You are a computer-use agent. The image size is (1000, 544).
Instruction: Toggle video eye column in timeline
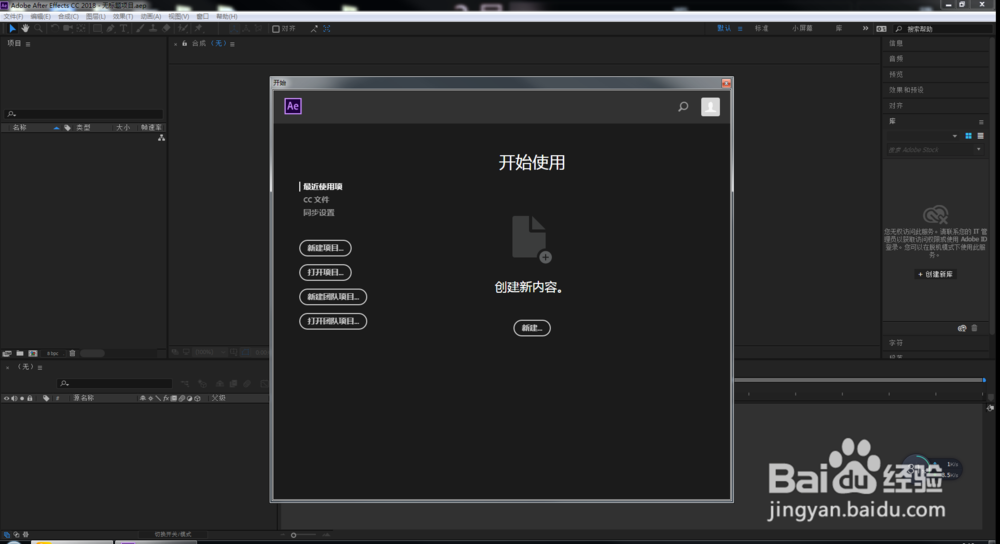click(6, 398)
